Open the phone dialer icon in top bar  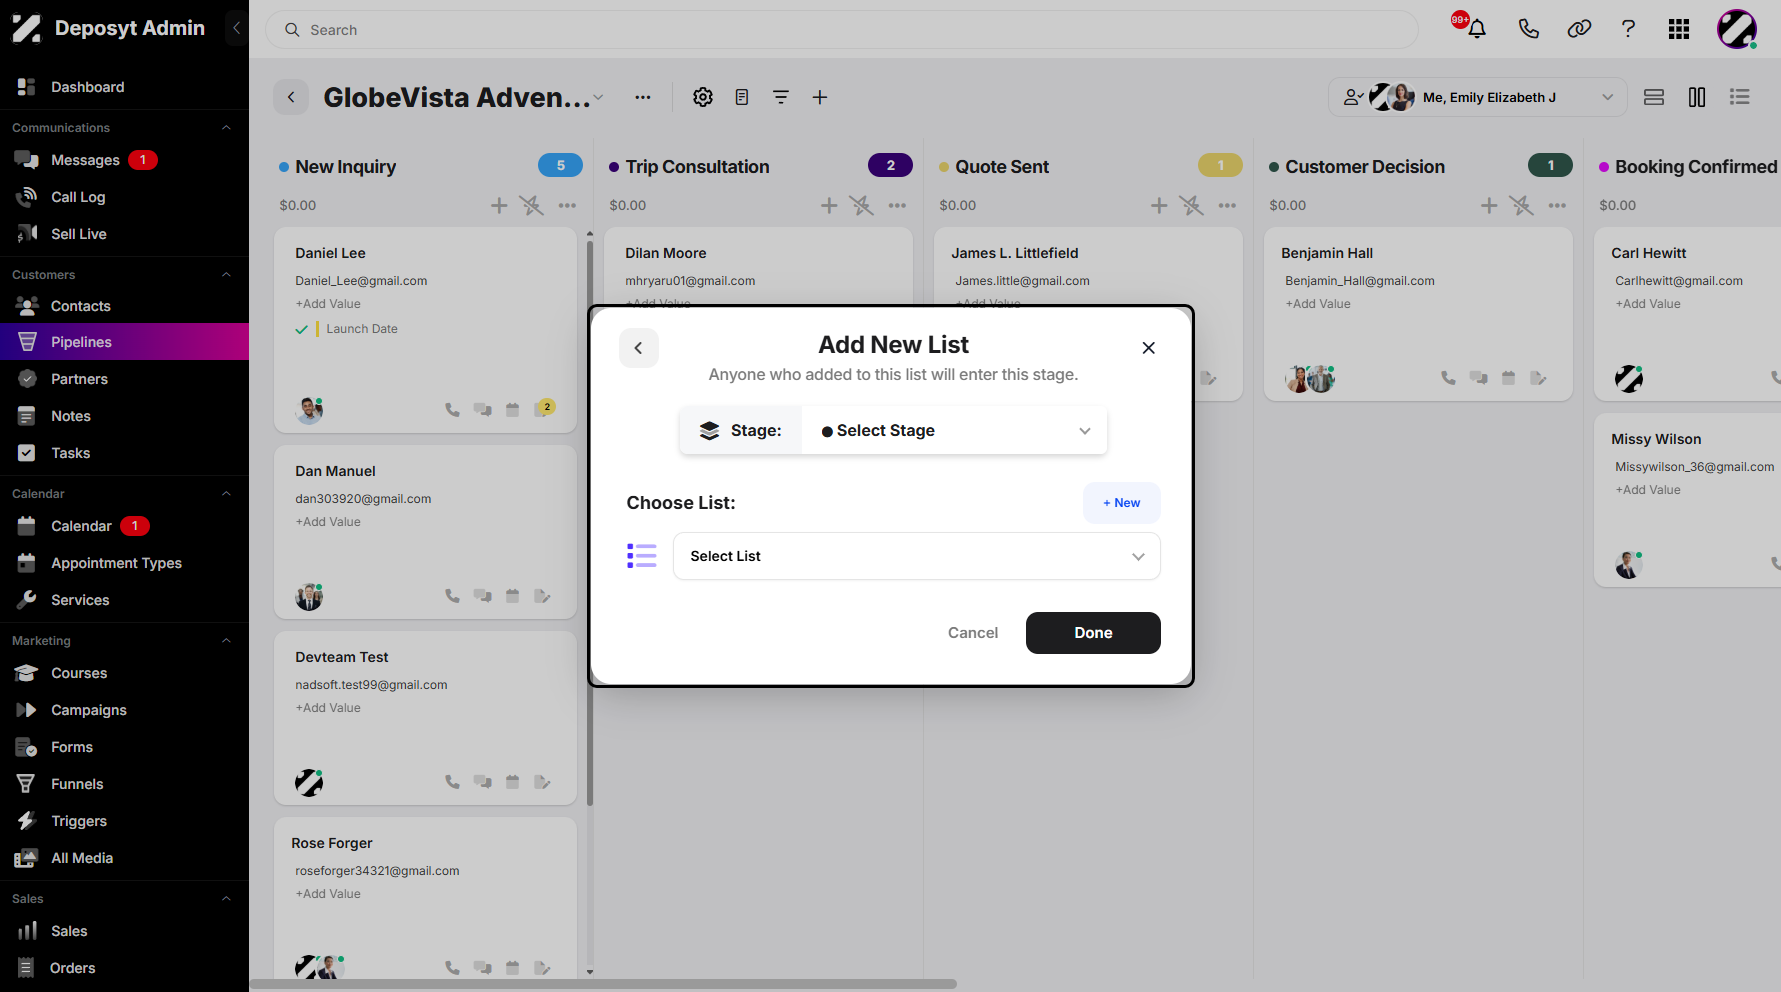point(1528,29)
